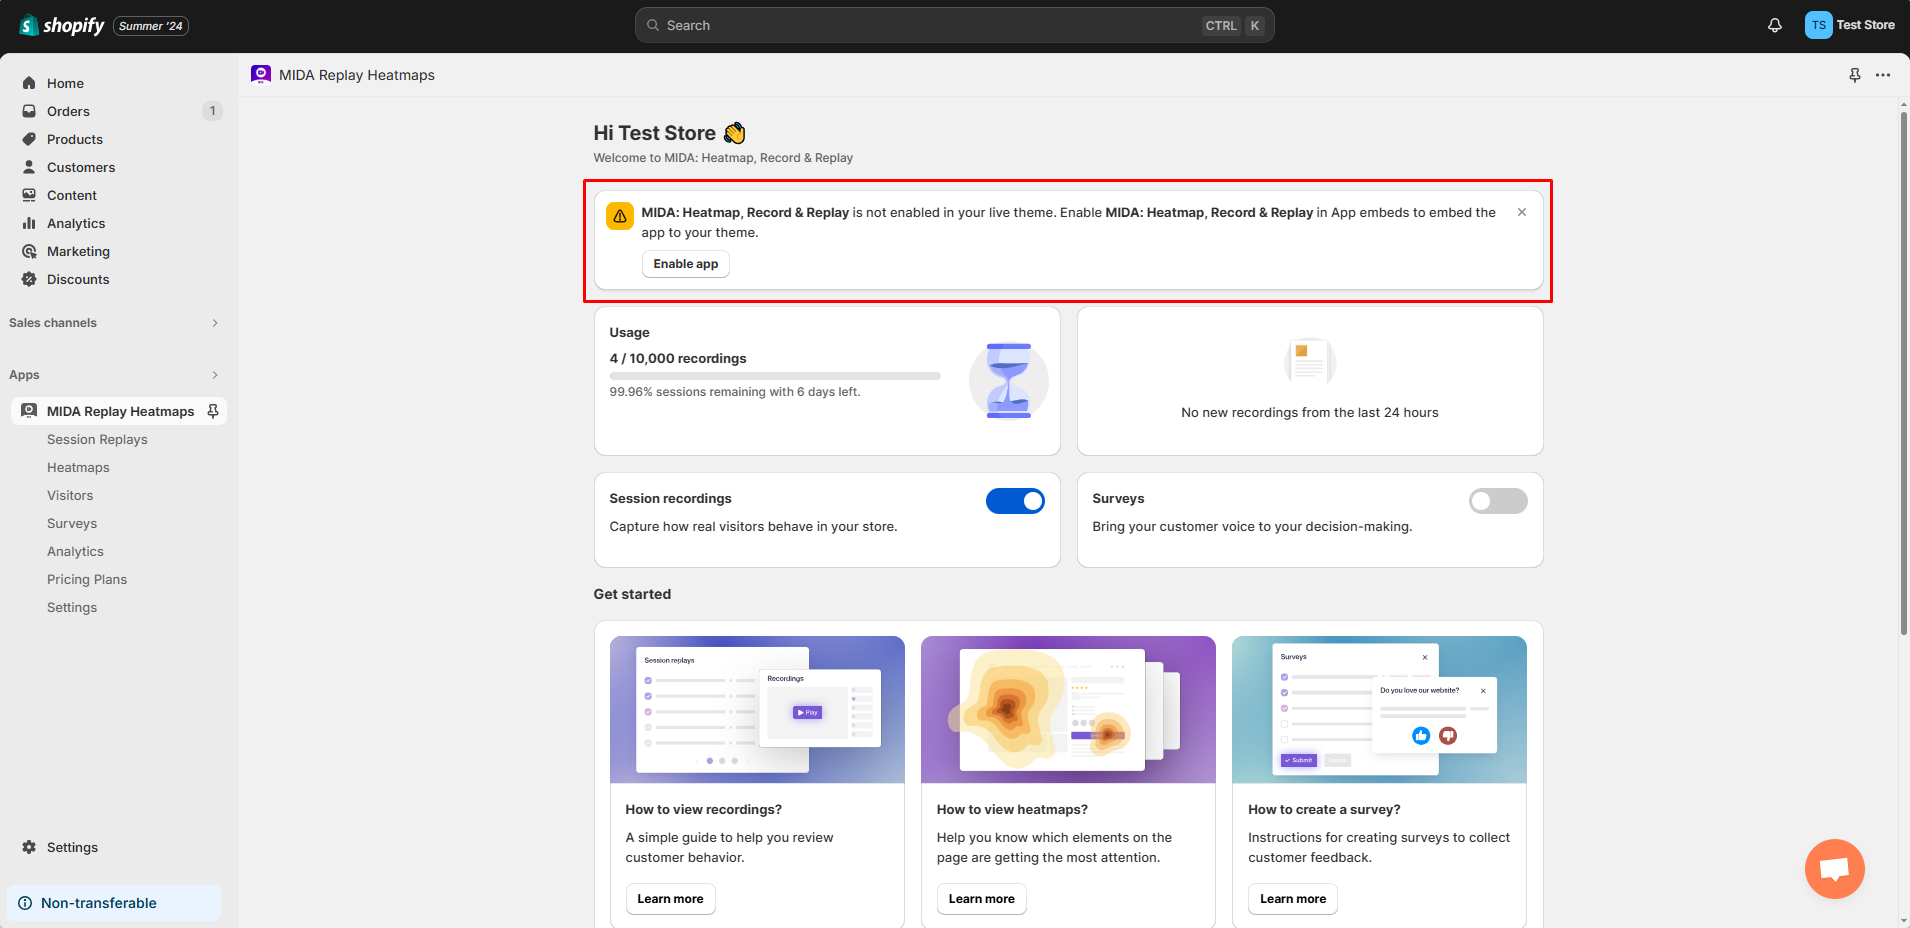Viewport: 1910px width, 928px height.
Task: Open Pricing Plans page
Action: pyautogui.click(x=87, y=579)
